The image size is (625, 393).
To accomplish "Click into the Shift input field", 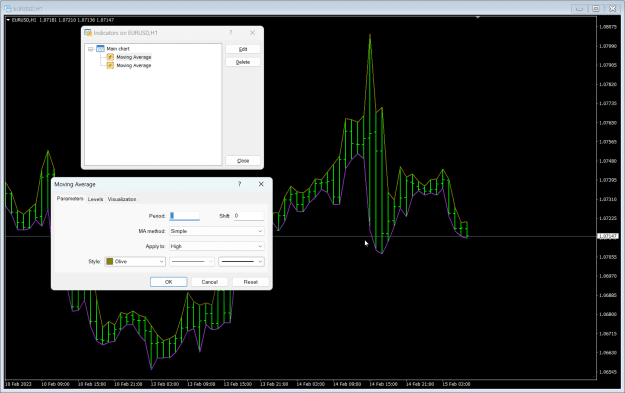I will click(x=249, y=216).
